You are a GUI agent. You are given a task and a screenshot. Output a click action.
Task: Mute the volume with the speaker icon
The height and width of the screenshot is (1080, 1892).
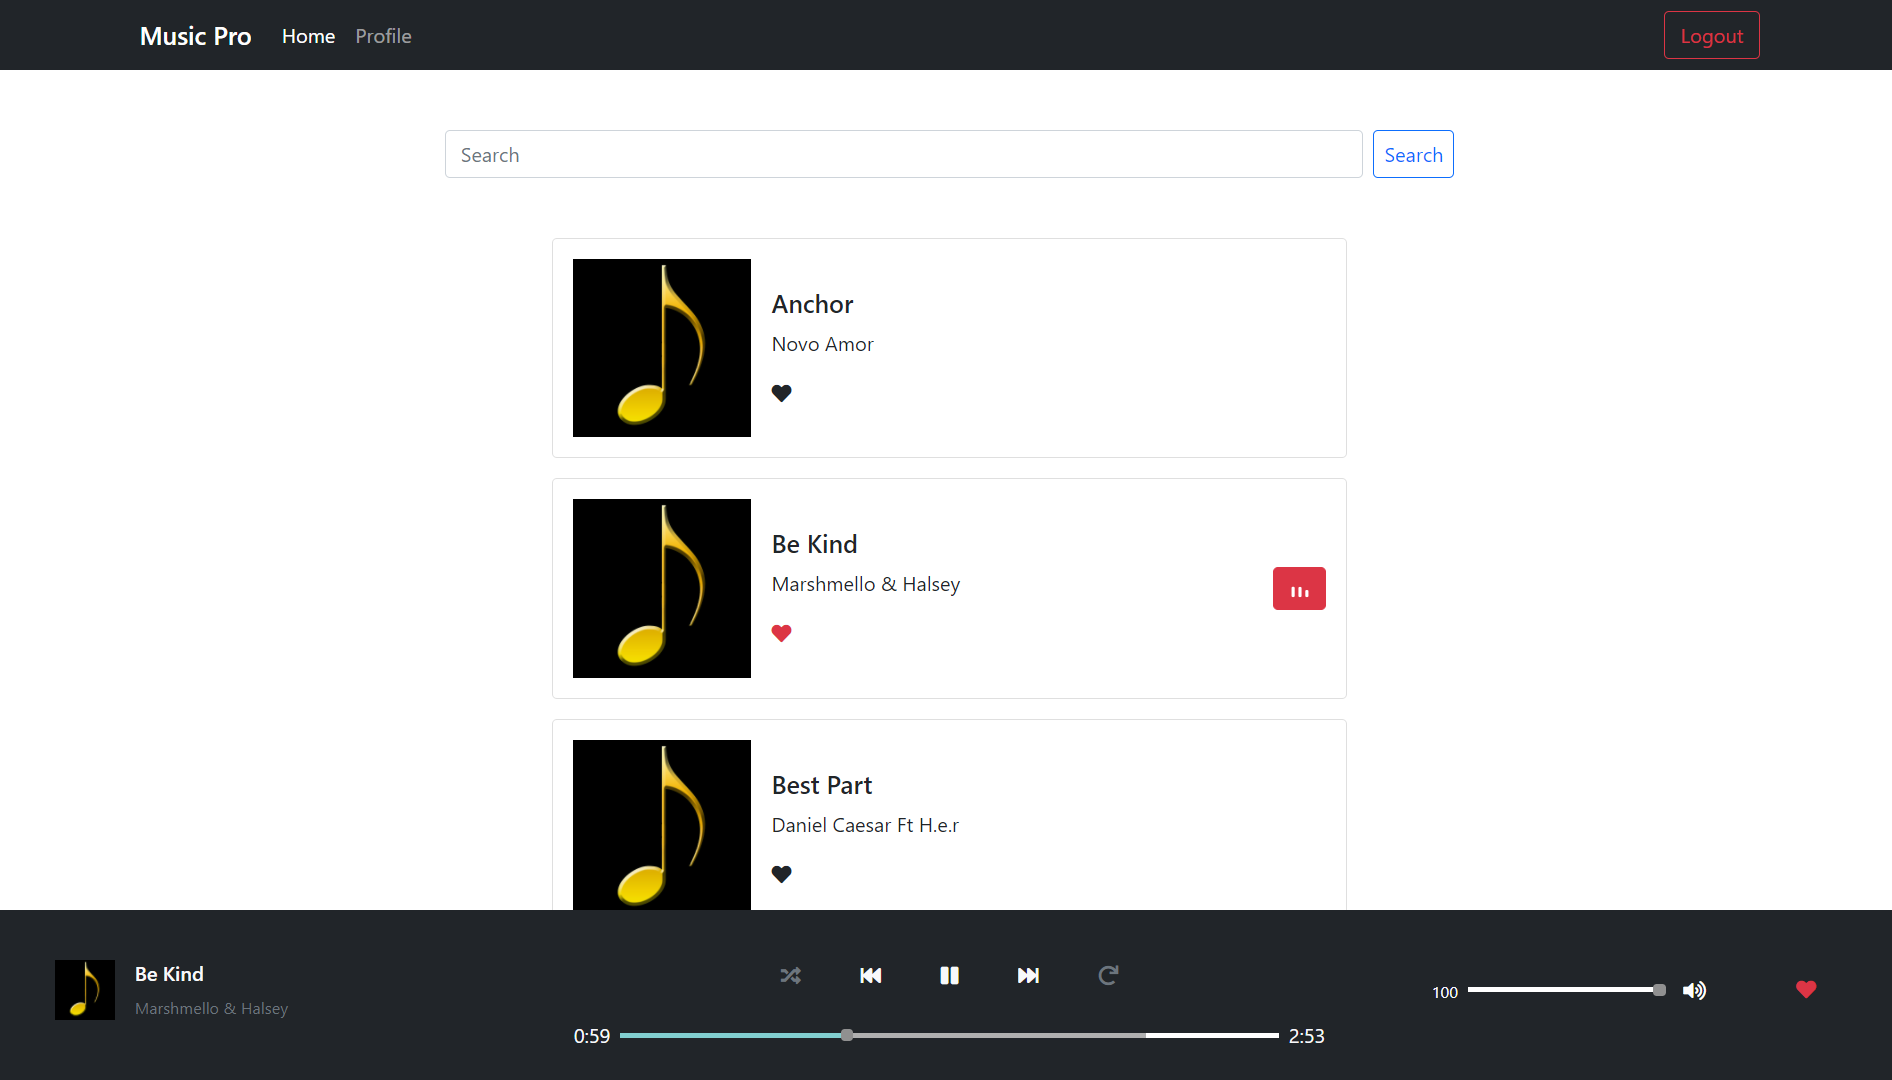point(1695,990)
